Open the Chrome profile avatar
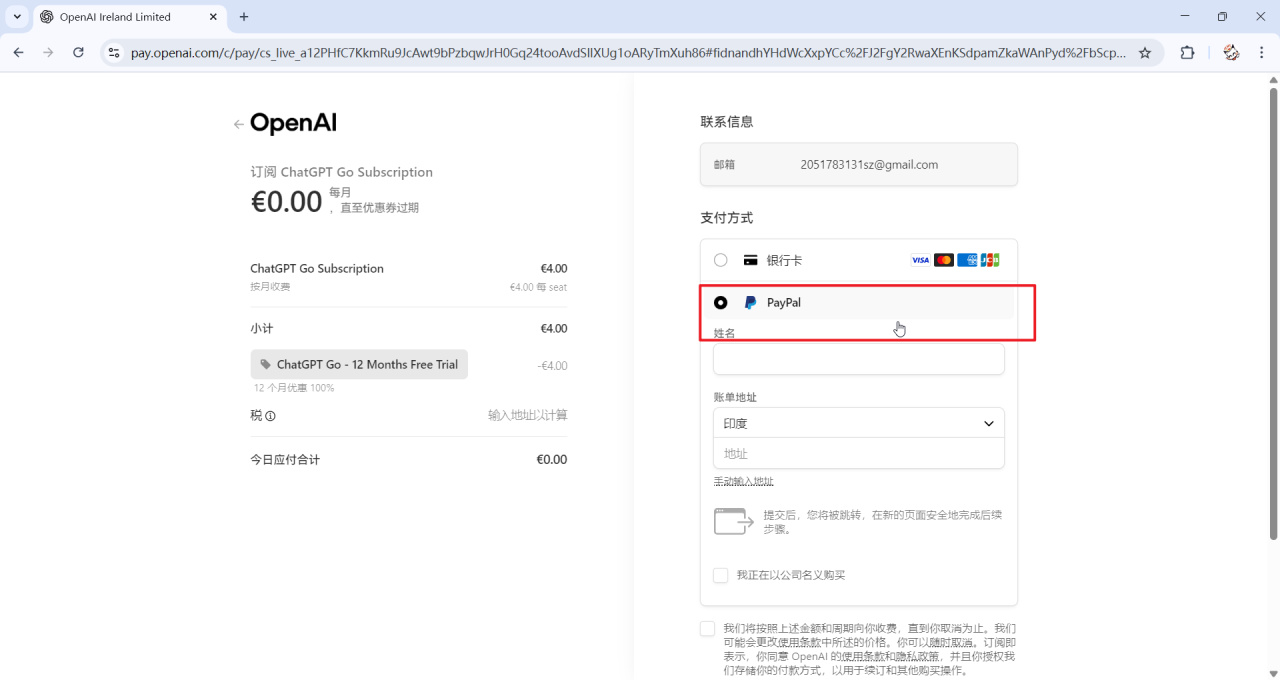 coord(1231,53)
